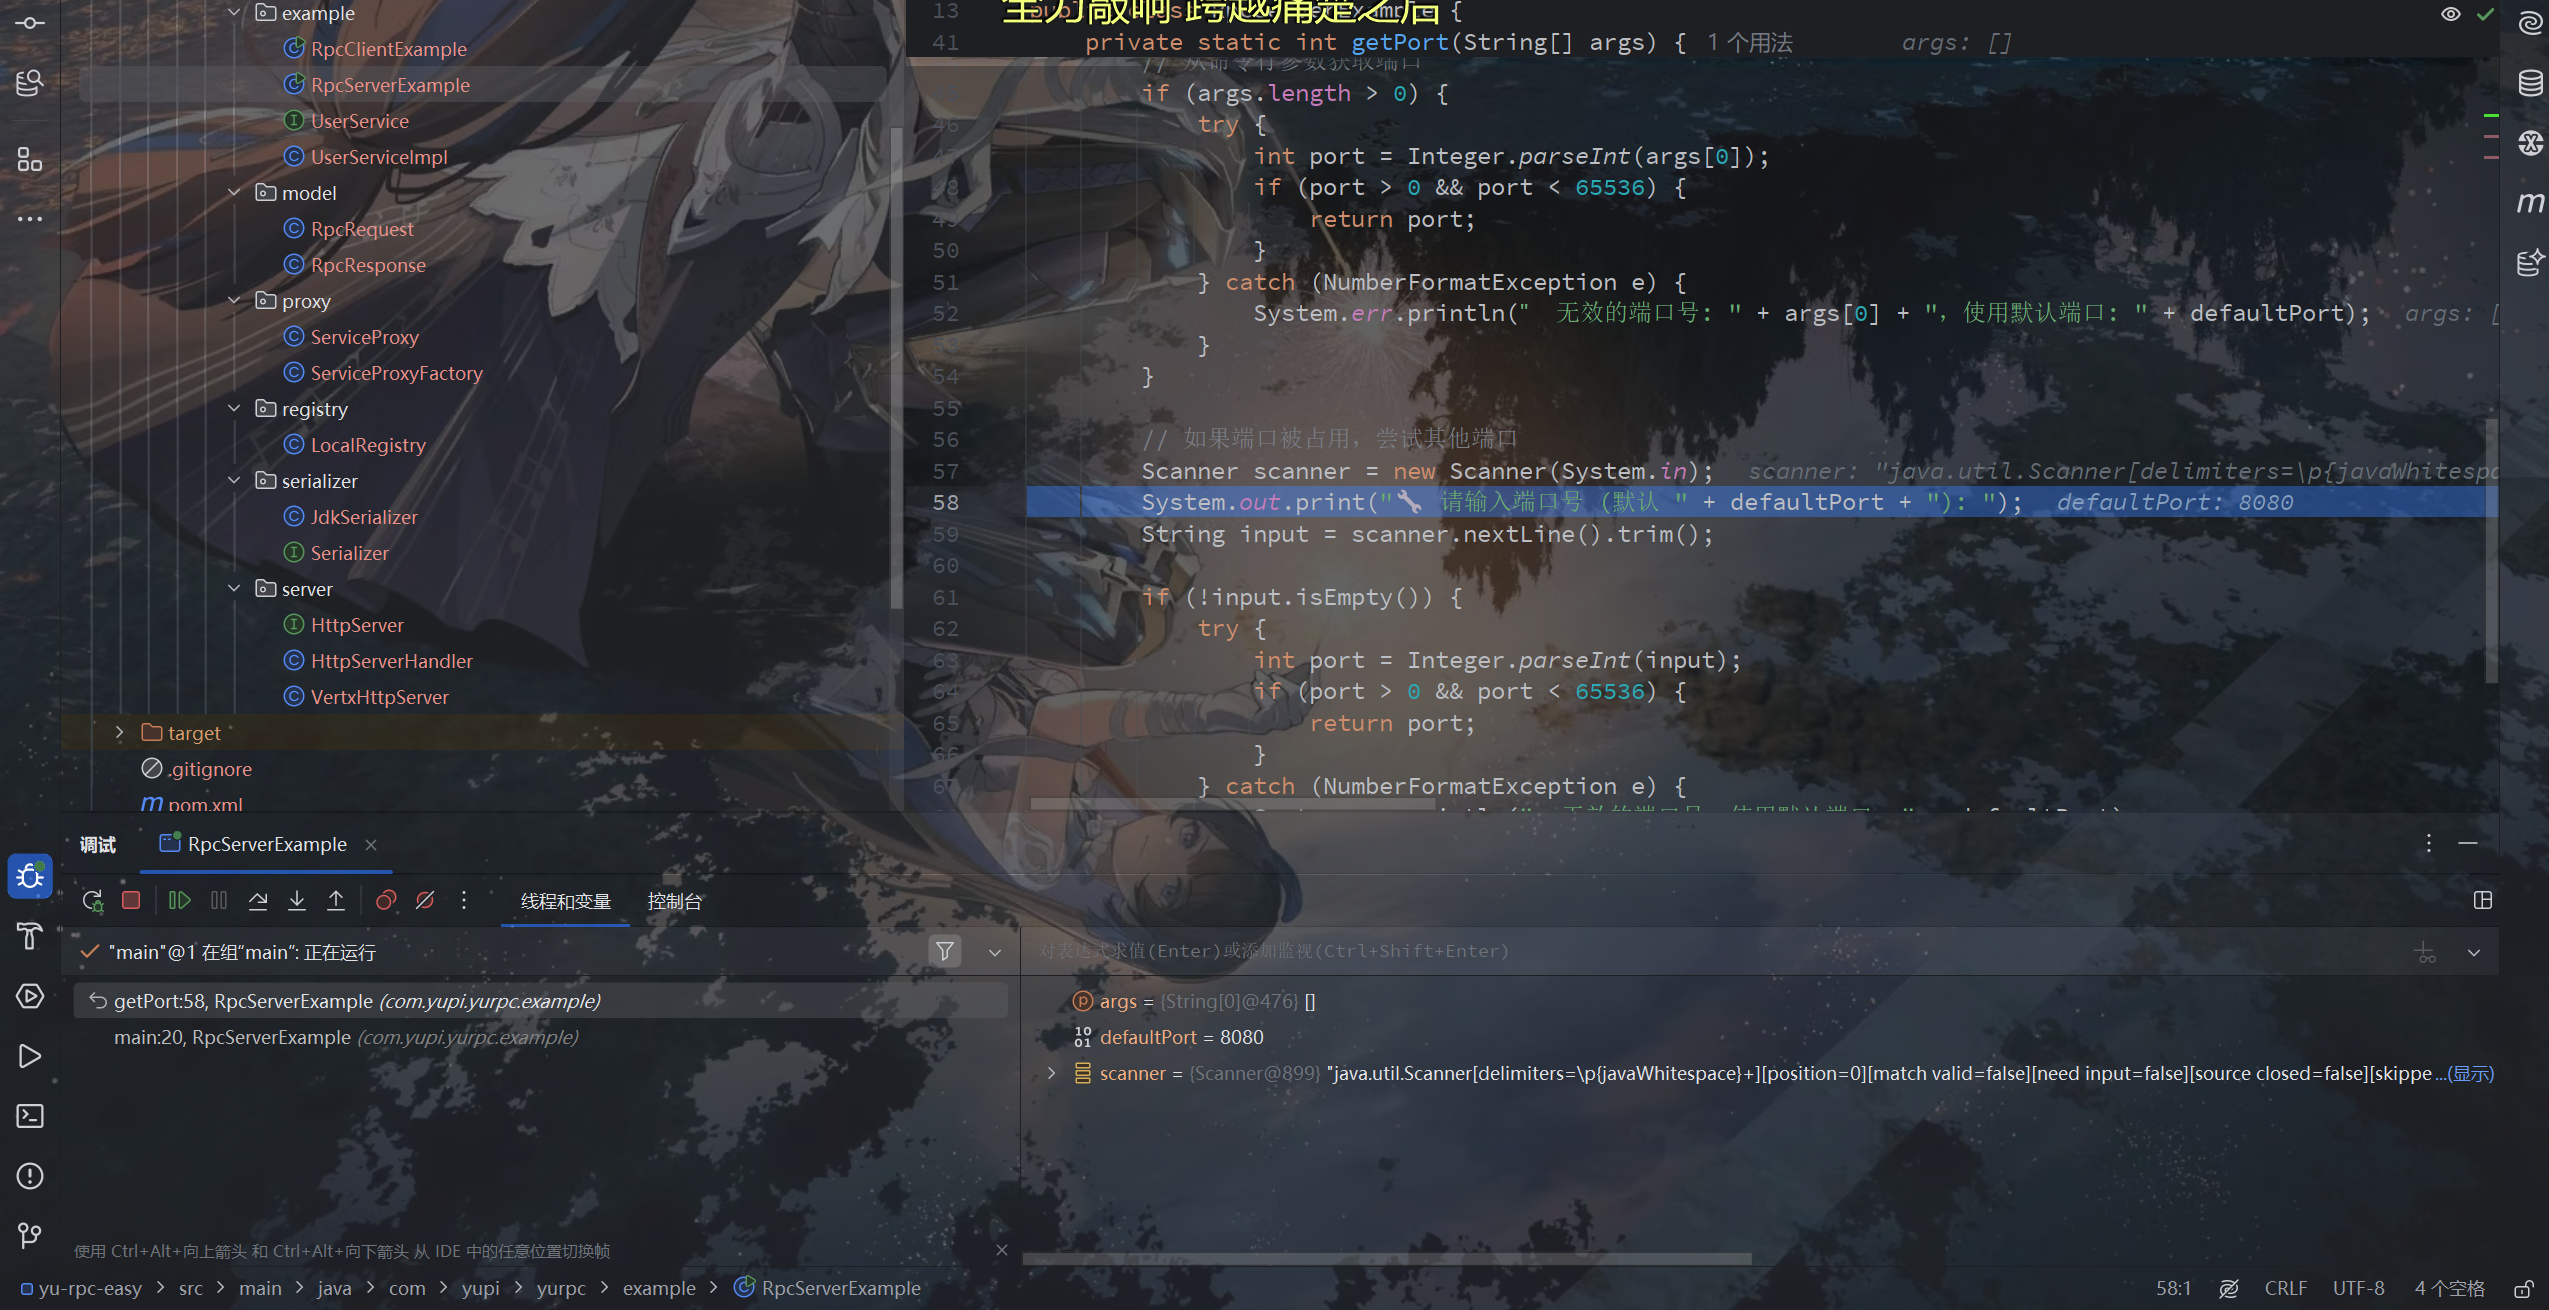The height and width of the screenshot is (1310, 2549).
Task: Step over the current line
Action: point(258,900)
